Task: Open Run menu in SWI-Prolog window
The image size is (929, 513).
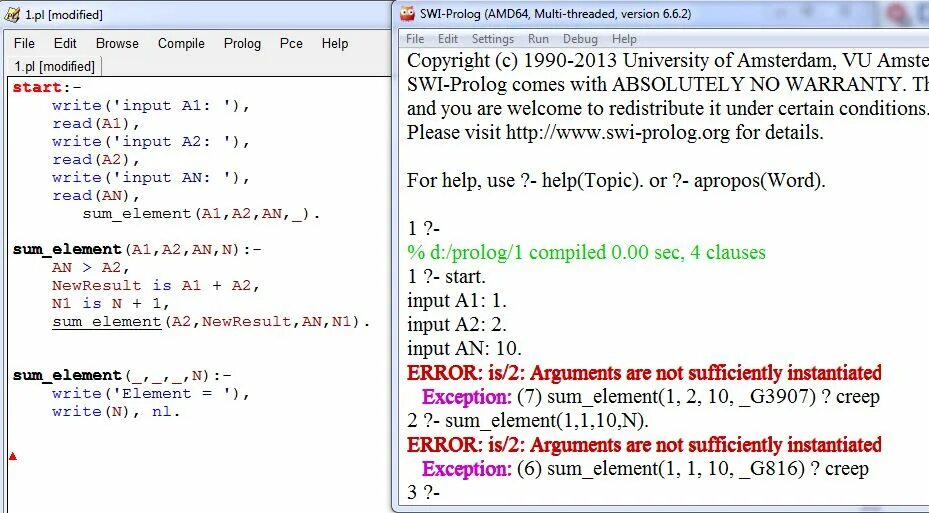Action: point(538,39)
